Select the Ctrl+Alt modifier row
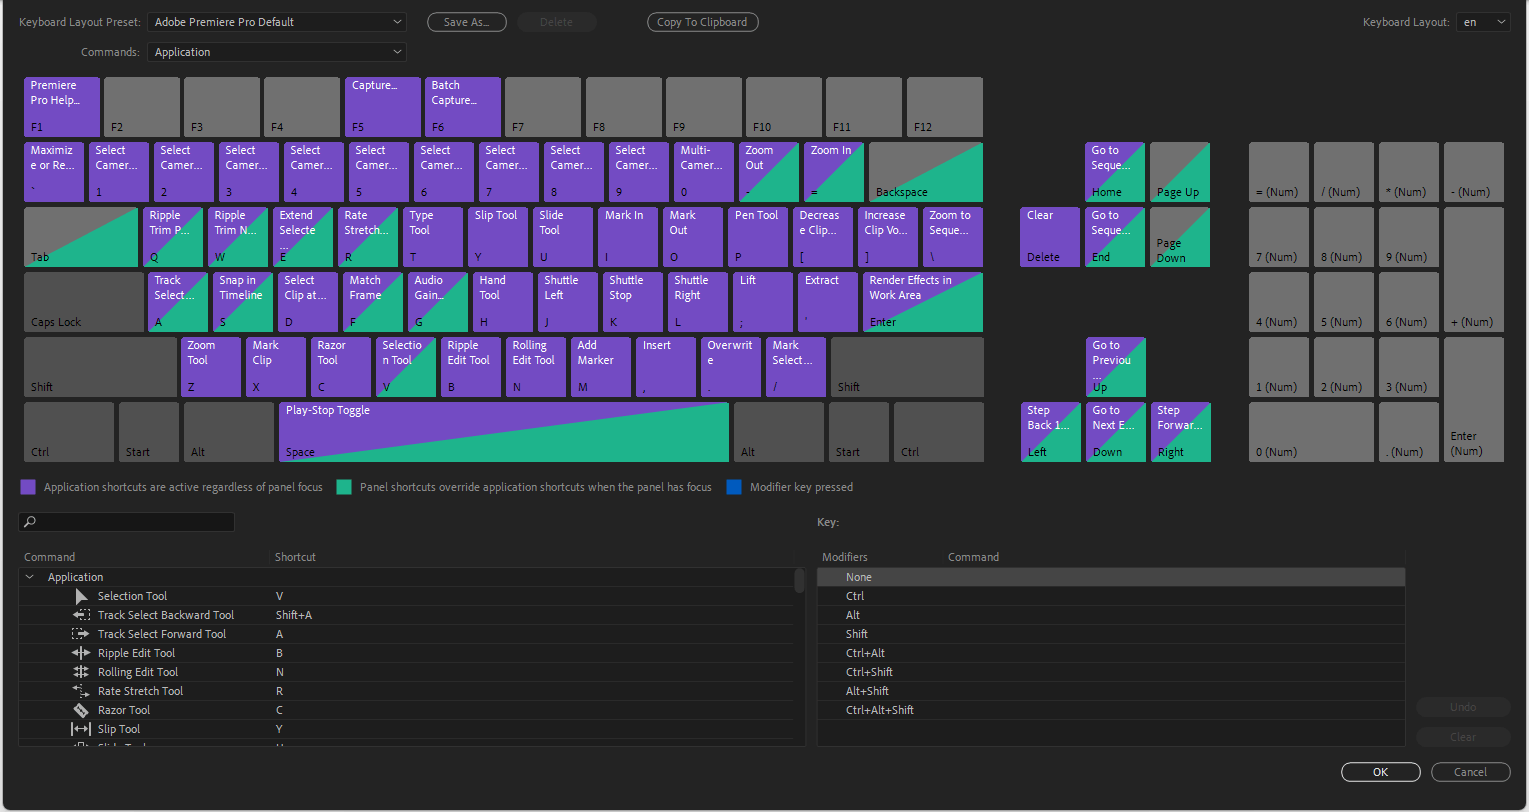Image resolution: width=1529 pixels, height=812 pixels. click(1111, 653)
